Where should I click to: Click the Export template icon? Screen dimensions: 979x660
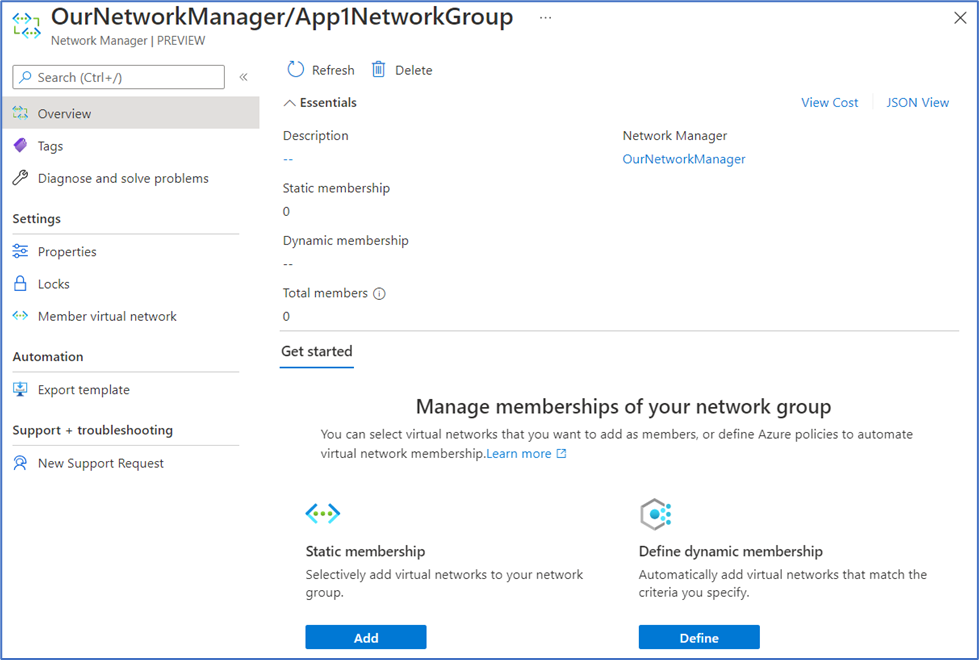20,390
